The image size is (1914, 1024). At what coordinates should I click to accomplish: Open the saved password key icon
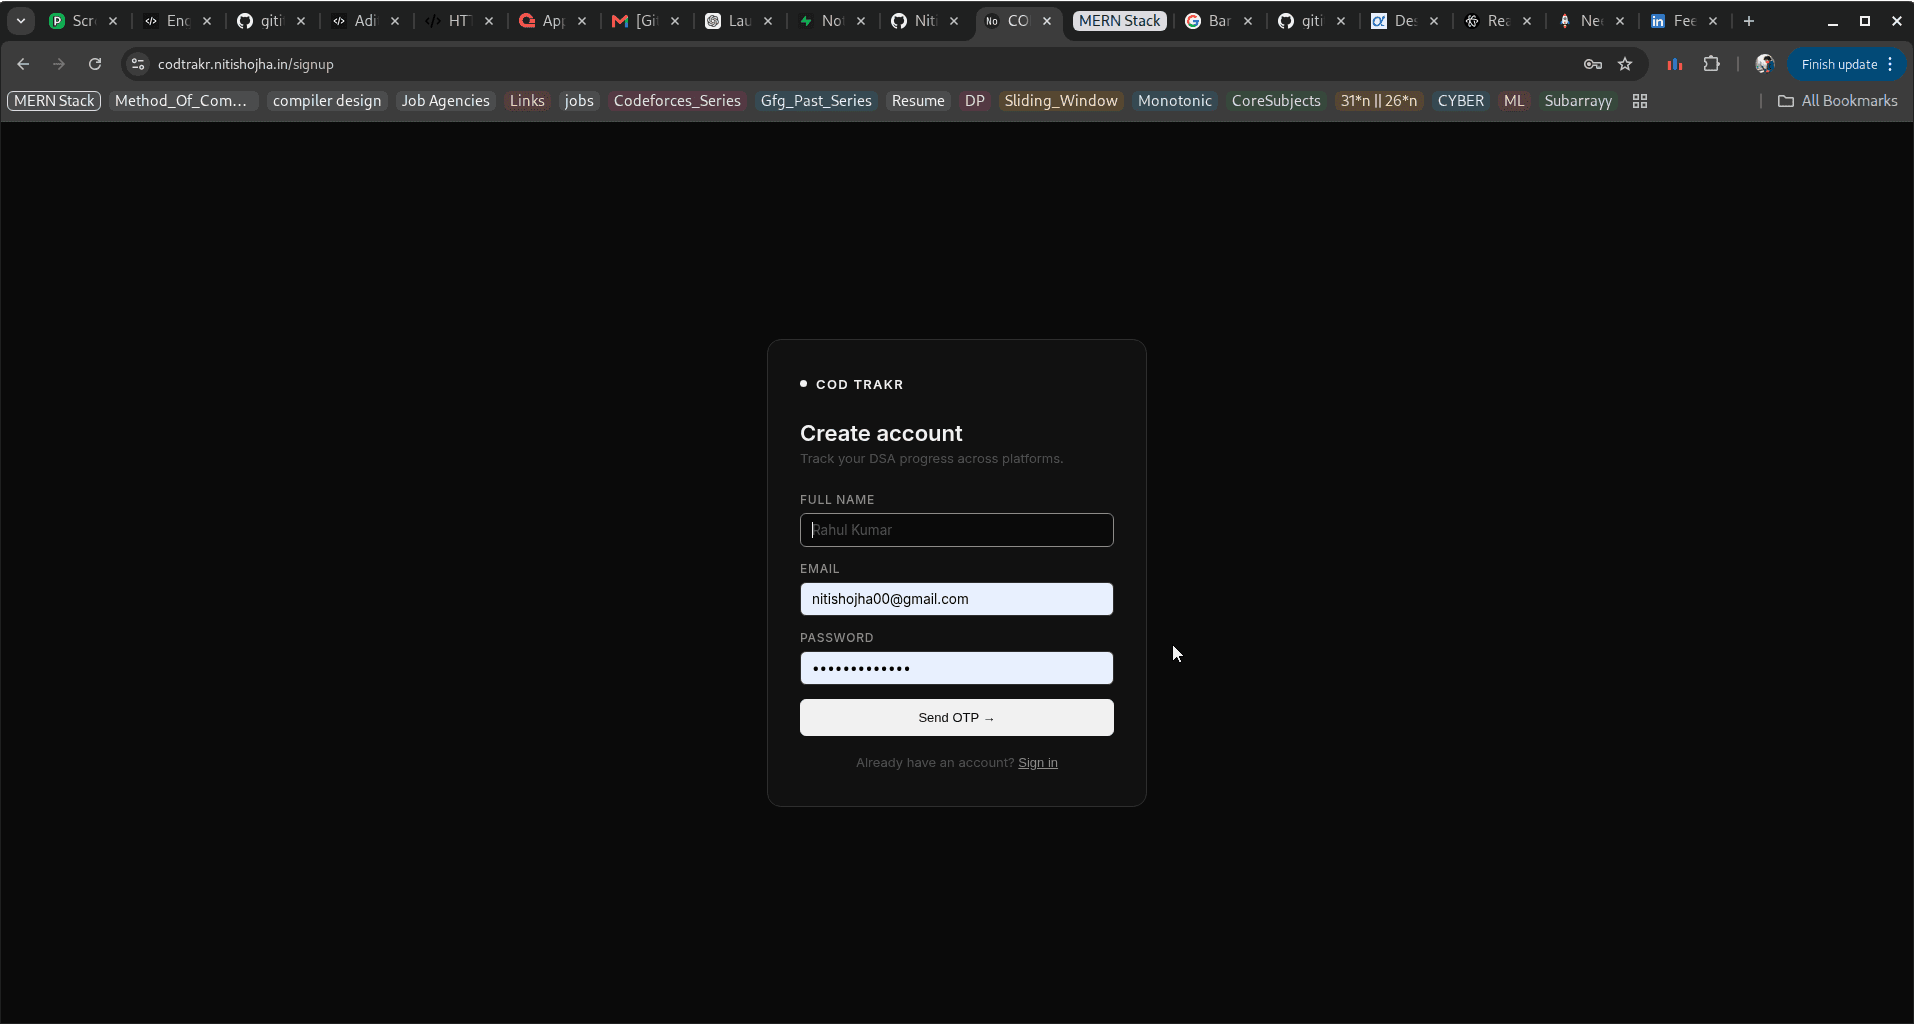click(1593, 64)
